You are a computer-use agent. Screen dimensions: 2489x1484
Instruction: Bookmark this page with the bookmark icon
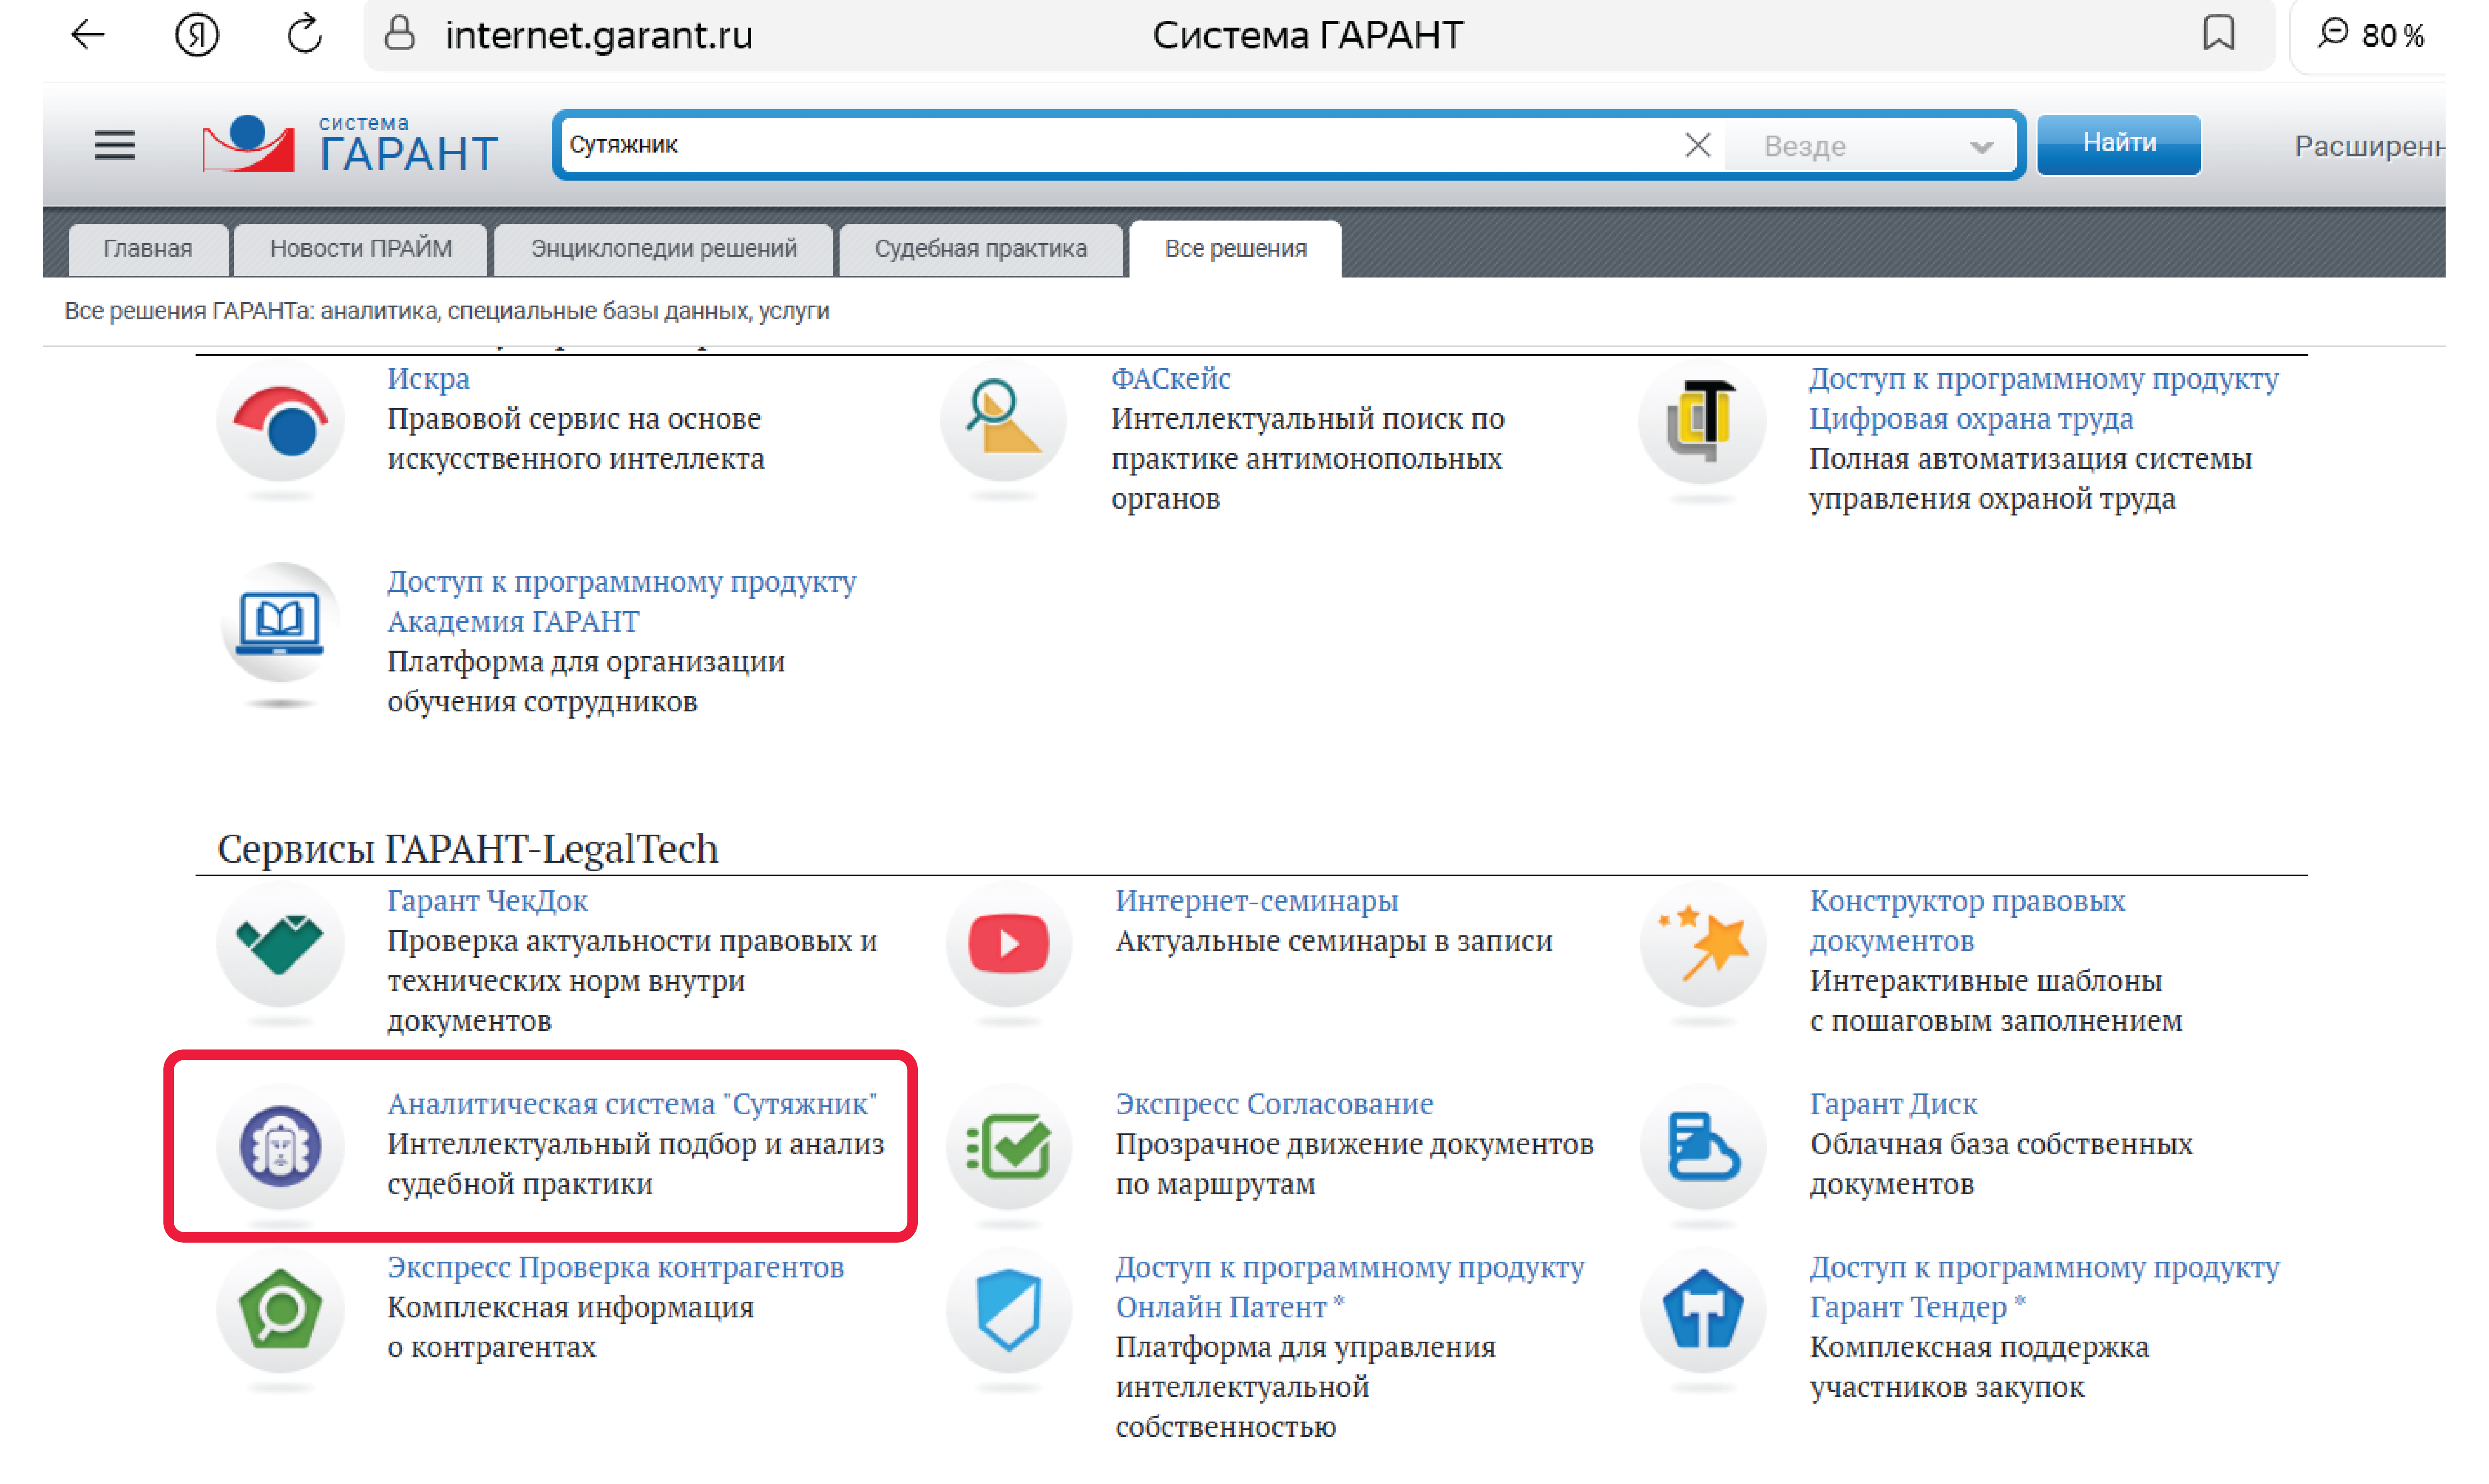tap(2218, 34)
